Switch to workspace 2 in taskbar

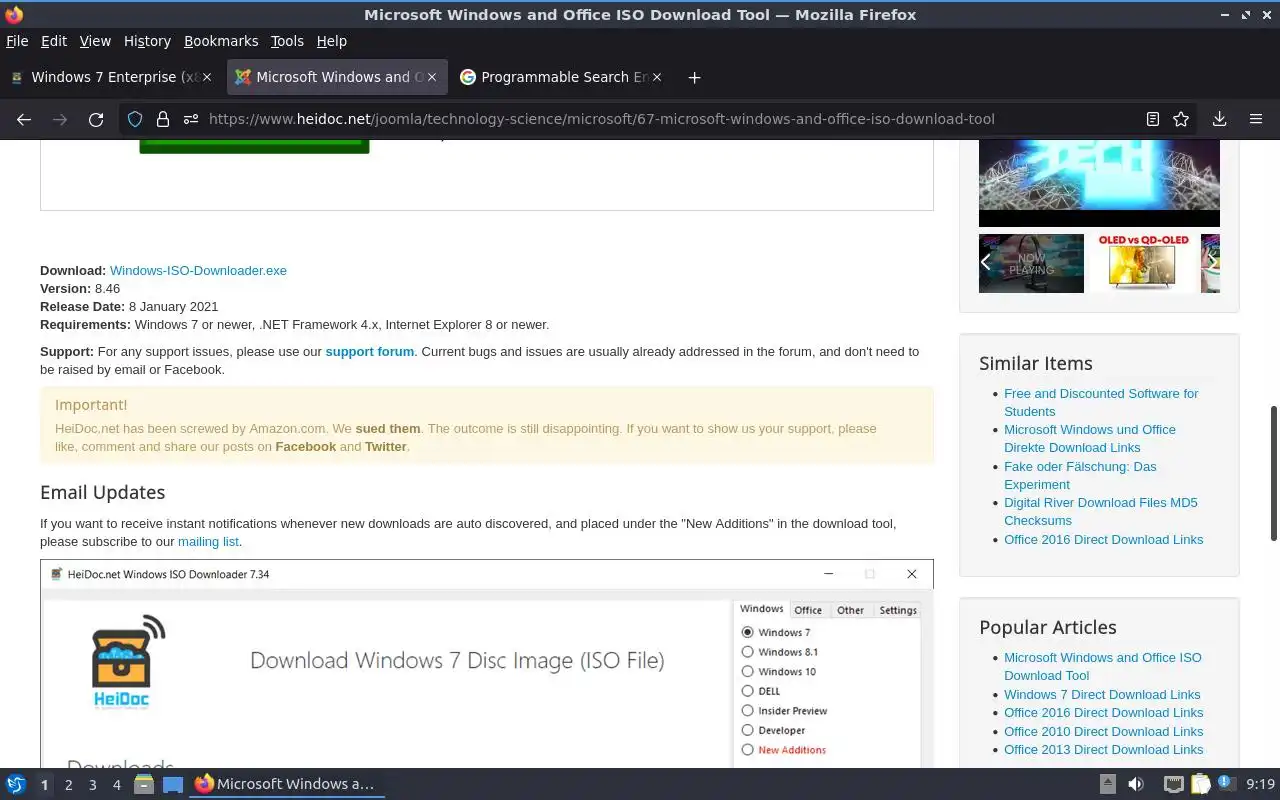pyautogui.click(x=68, y=785)
